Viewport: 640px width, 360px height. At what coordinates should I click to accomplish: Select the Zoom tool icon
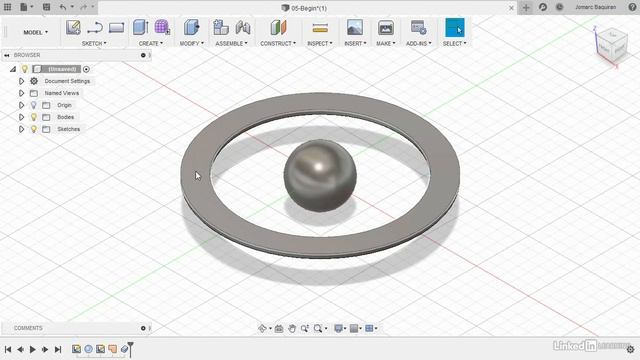tap(304, 328)
